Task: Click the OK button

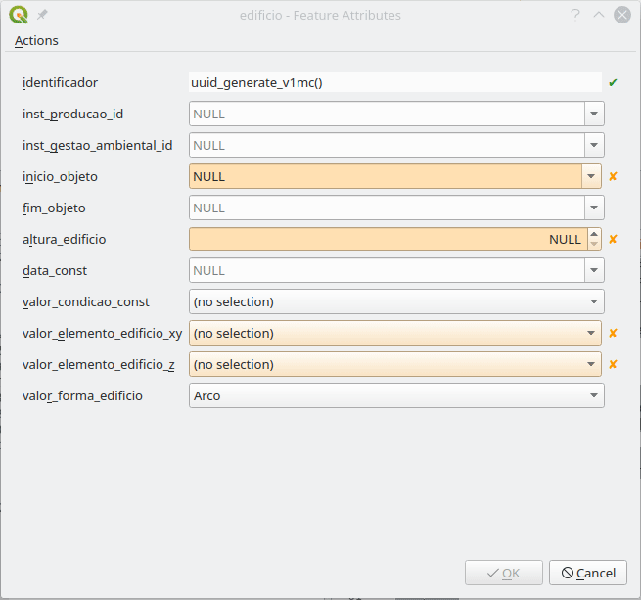Action: pyautogui.click(x=504, y=573)
